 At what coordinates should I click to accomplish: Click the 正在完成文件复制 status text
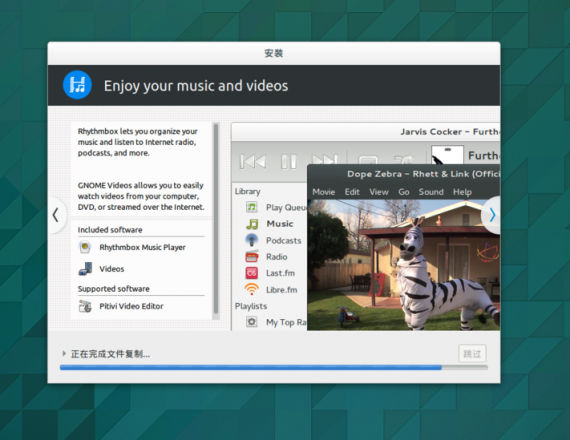point(110,353)
